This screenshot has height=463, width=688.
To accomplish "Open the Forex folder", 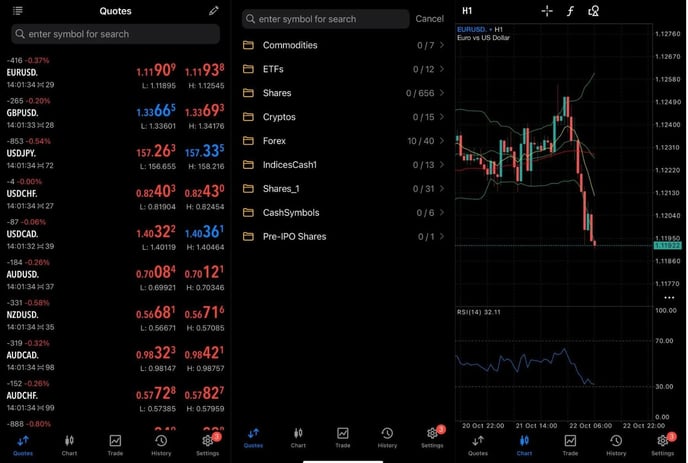I will (344, 141).
